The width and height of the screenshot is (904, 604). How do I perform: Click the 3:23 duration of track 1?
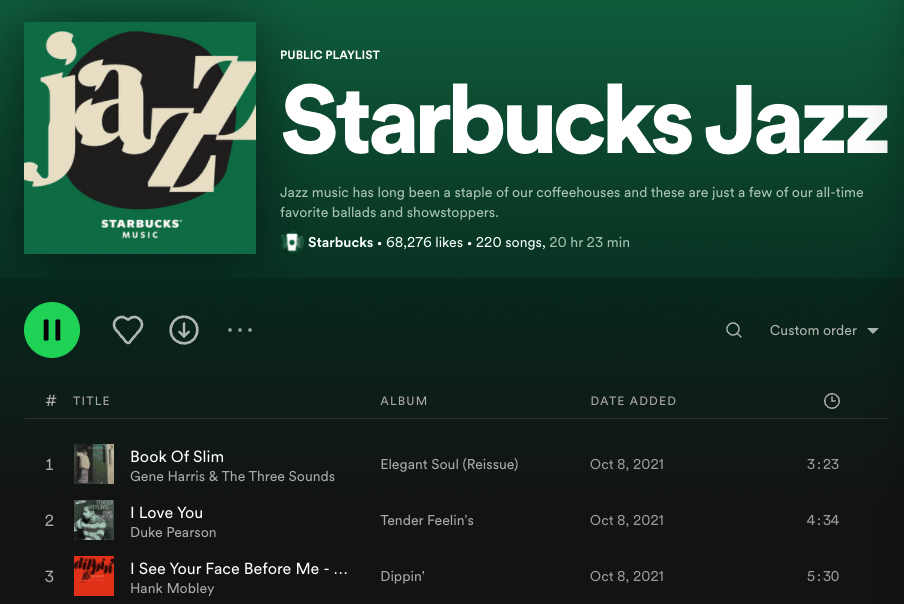click(823, 464)
